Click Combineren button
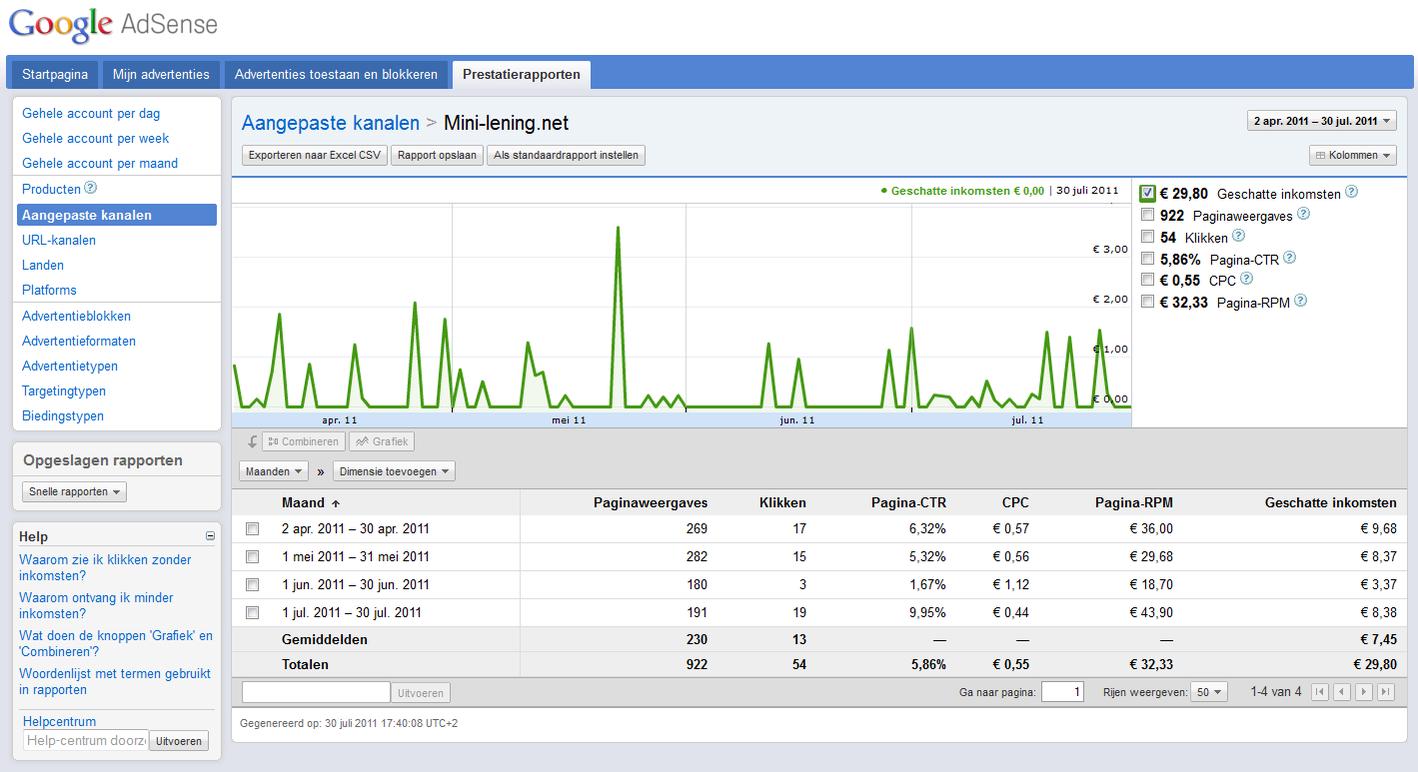Viewport: 1418px width, 772px height. [304, 441]
